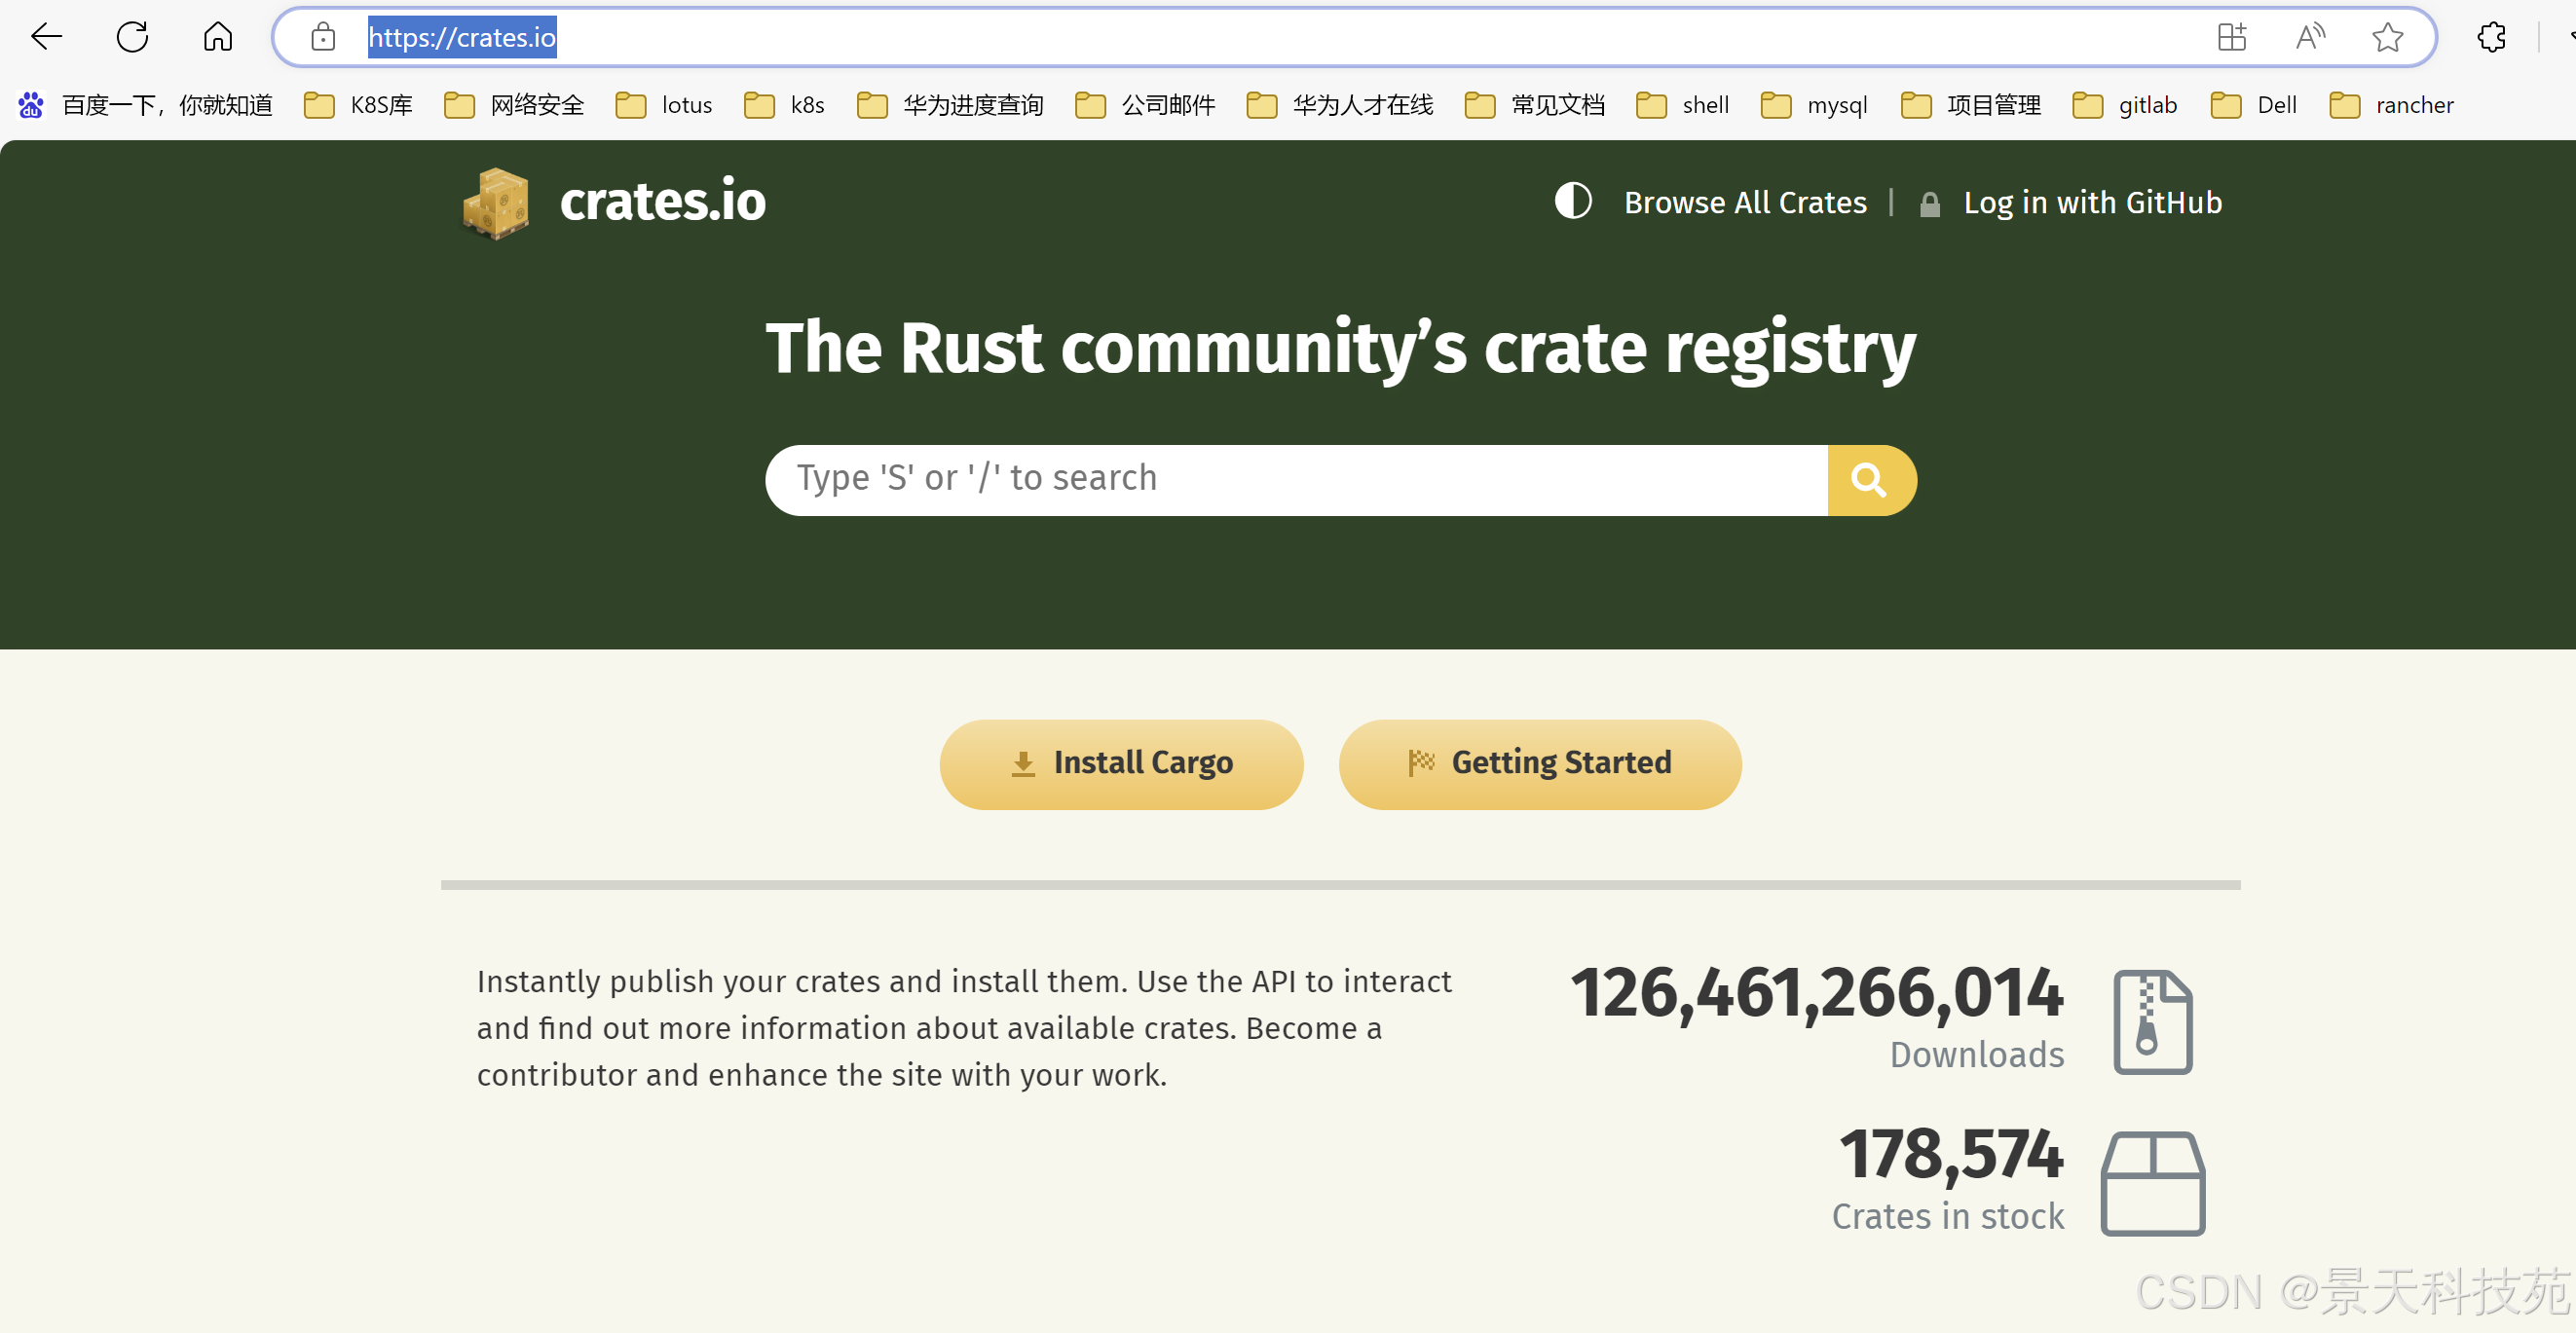Image resolution: width=2576 pixels, height=1333 pixels.
Task: Click the browser back arrow
Action: (46, 37)
